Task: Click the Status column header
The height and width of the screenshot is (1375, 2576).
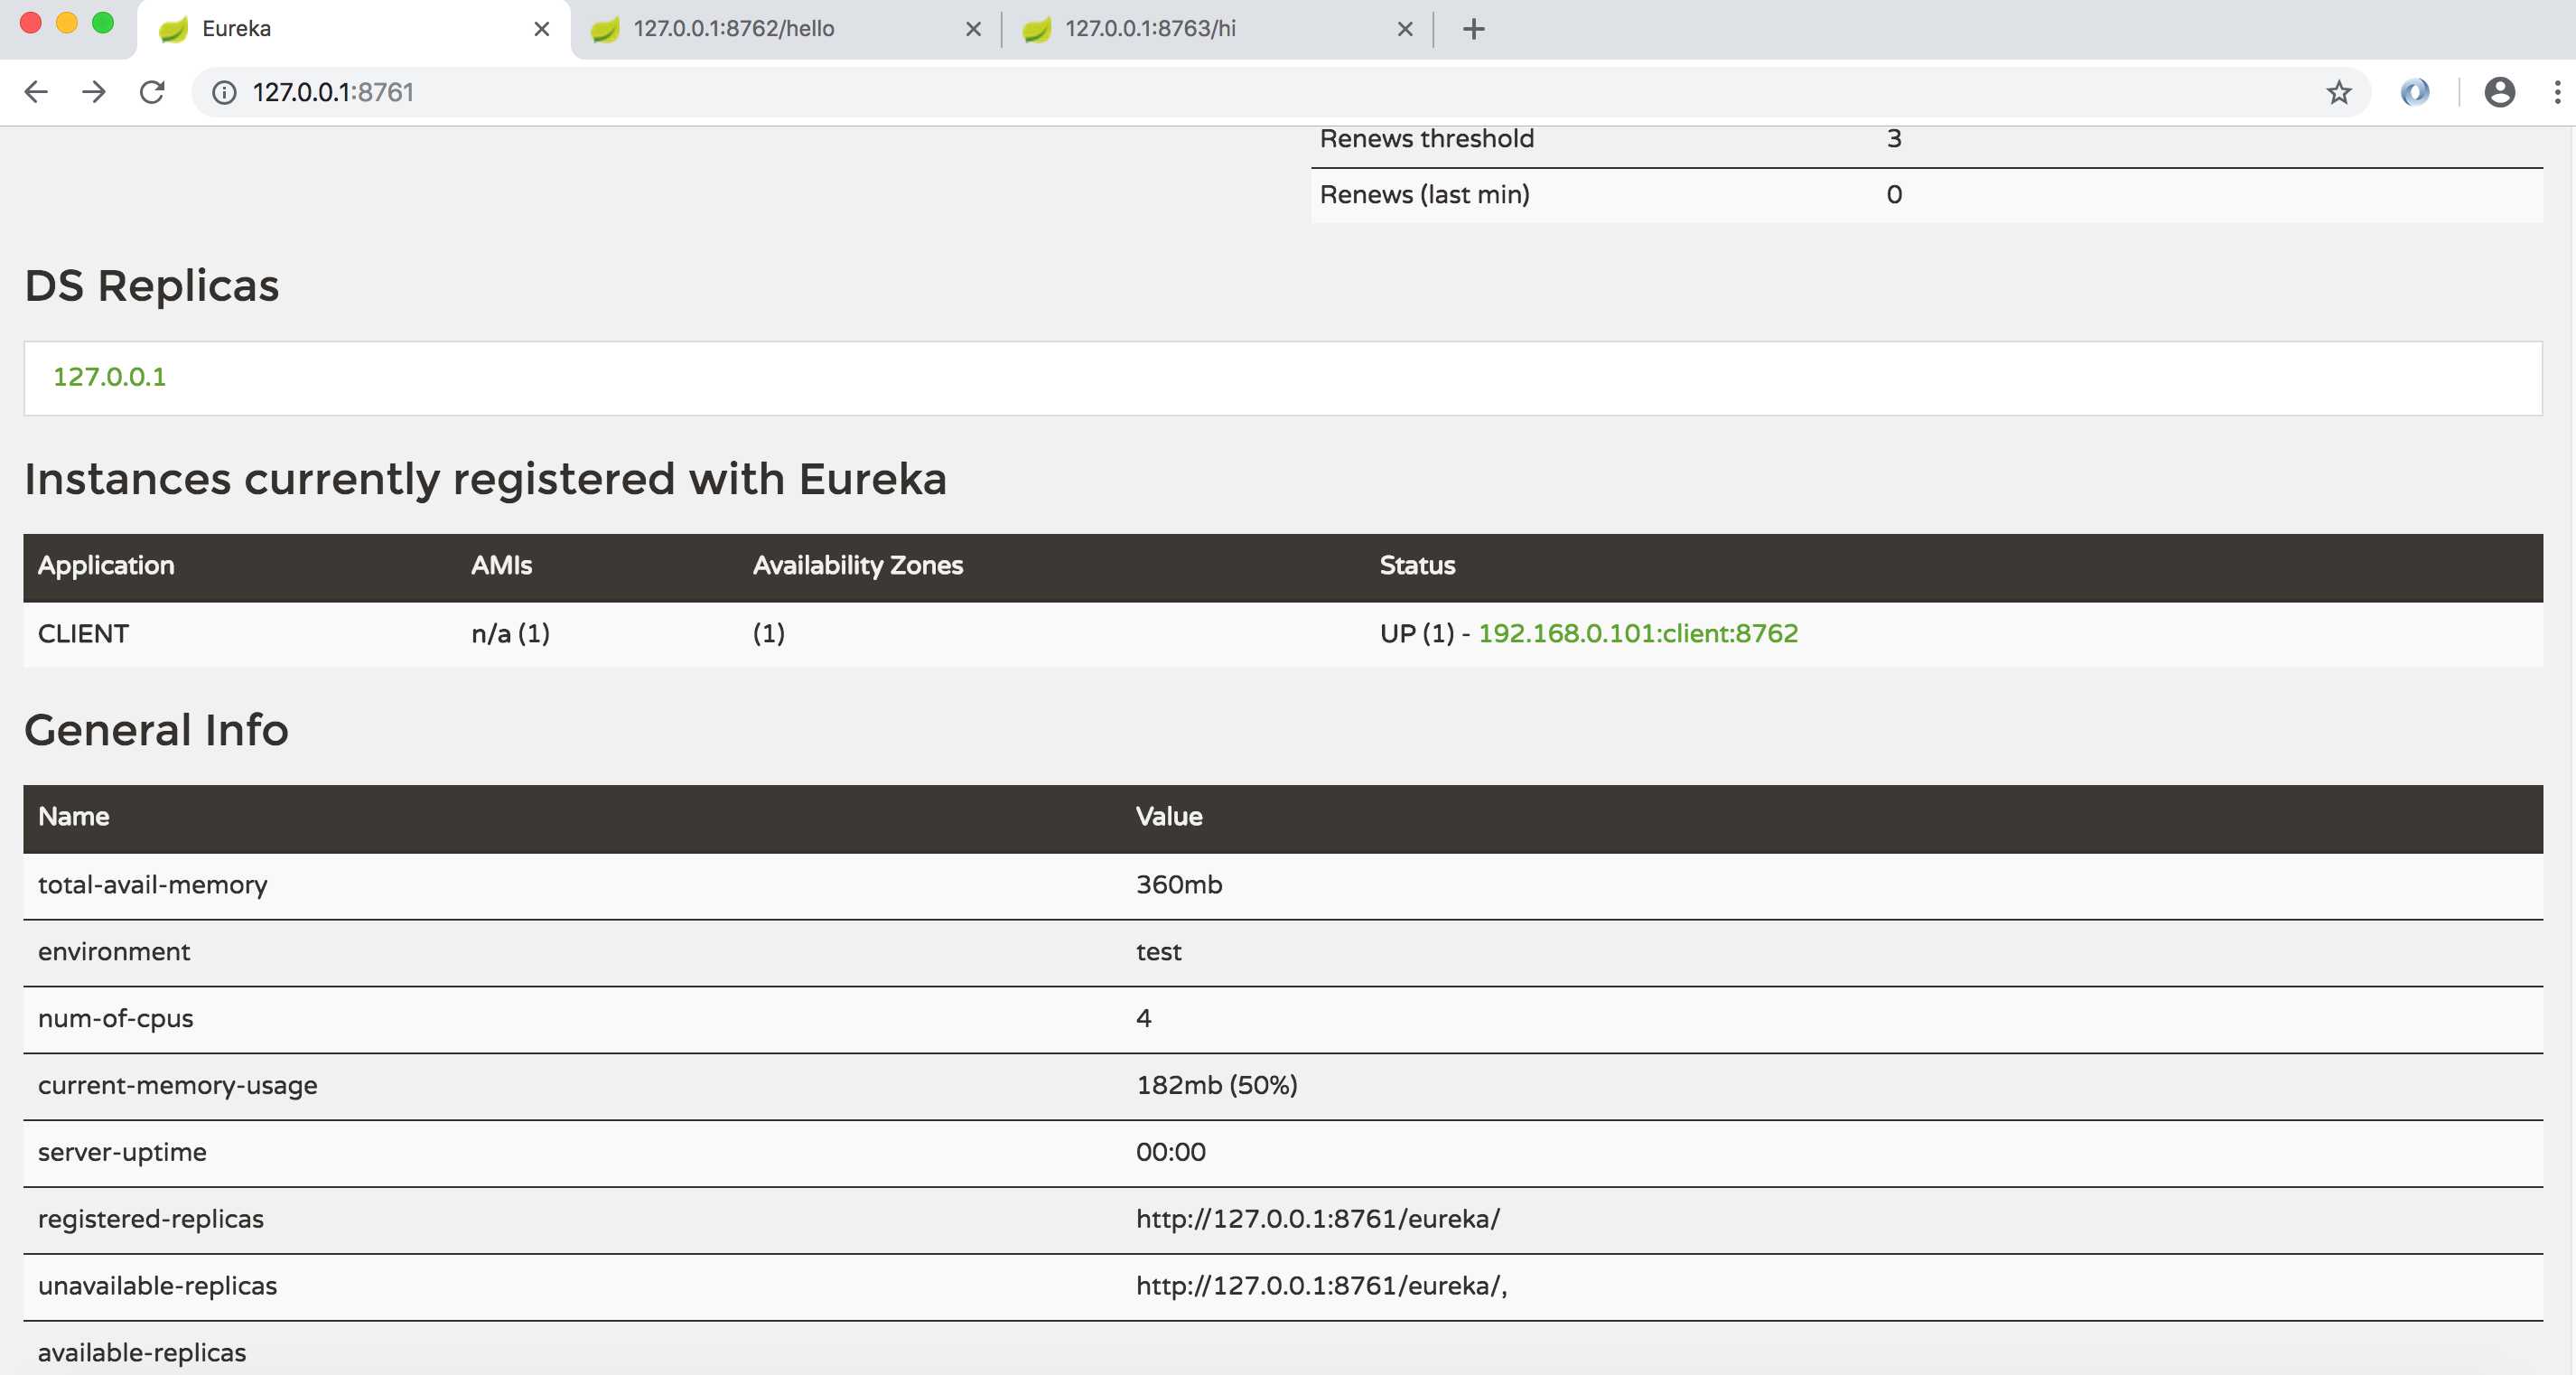Action: 1417,566
